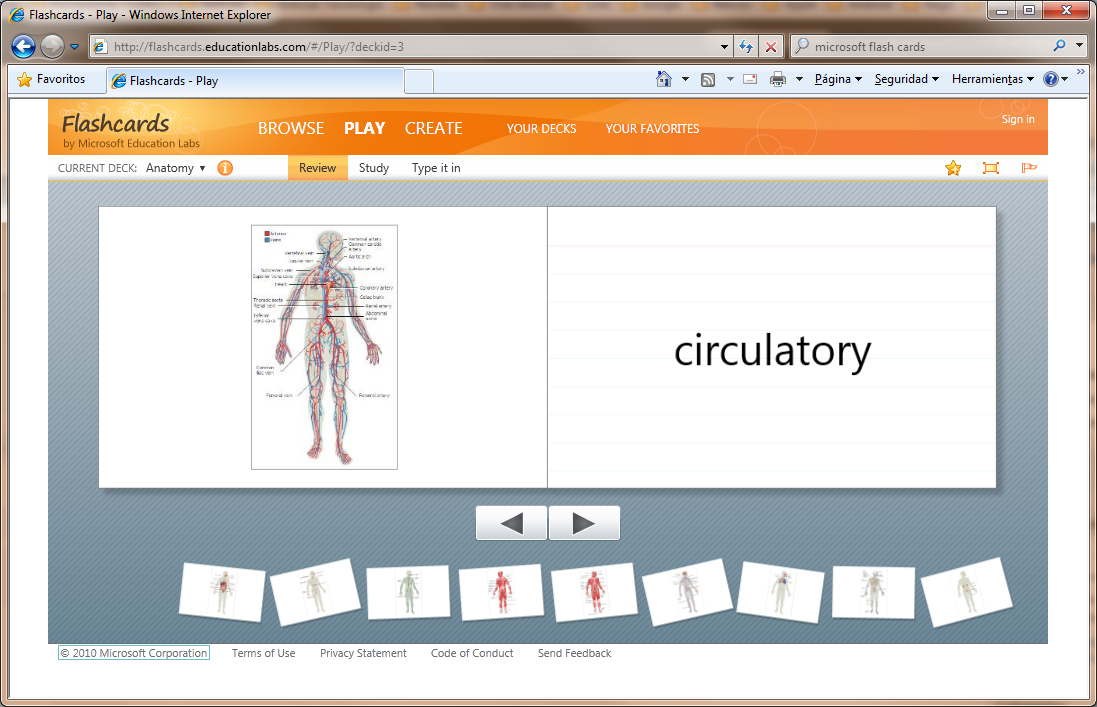Open the Anatomy current deck dropdown
This screenshot has width=1097, height=707.
tap(176, 168)
